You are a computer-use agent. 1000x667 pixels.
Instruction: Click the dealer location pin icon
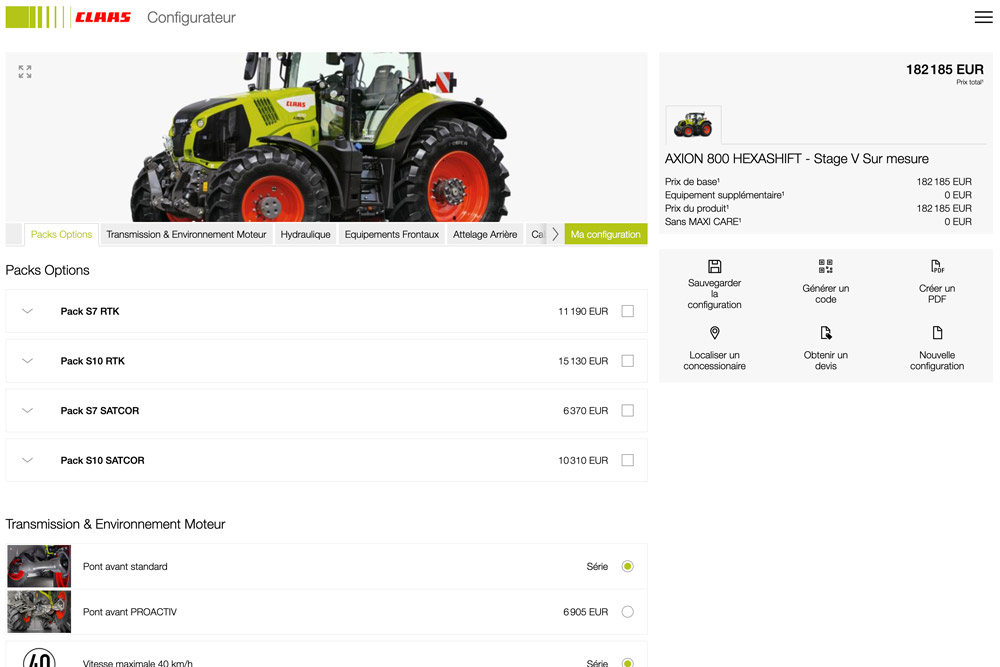[x=714, y=333]
